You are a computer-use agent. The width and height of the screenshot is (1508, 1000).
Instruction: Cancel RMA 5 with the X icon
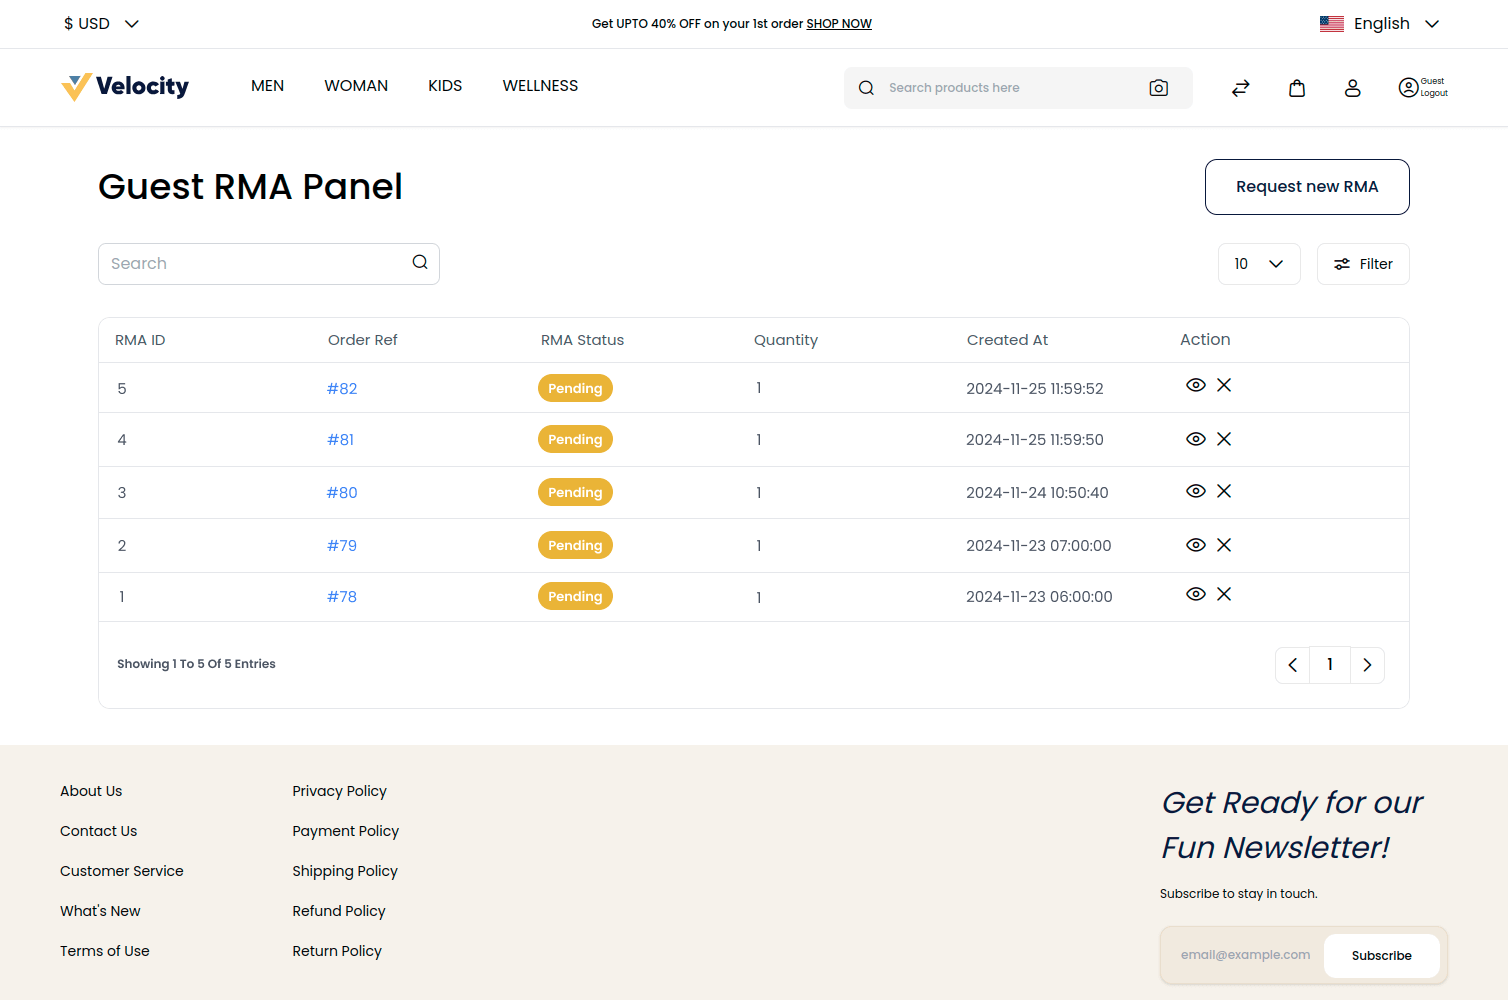click(x=1224, y=385)
